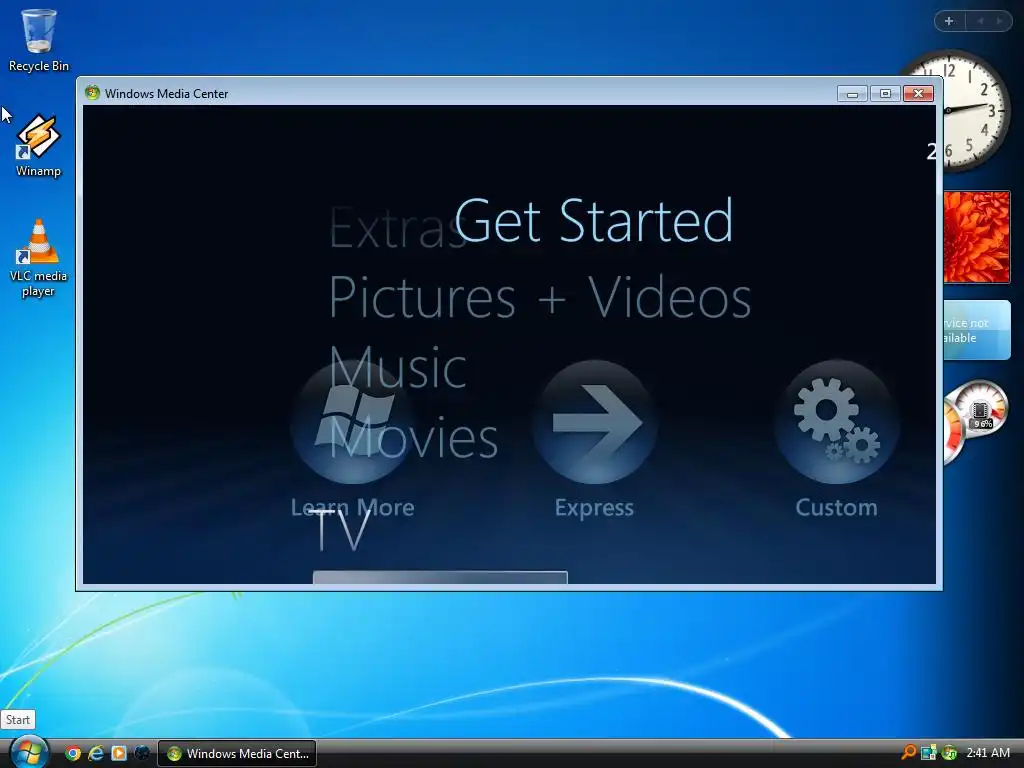Click the weather service not available gadget

(x=977, y=330)
